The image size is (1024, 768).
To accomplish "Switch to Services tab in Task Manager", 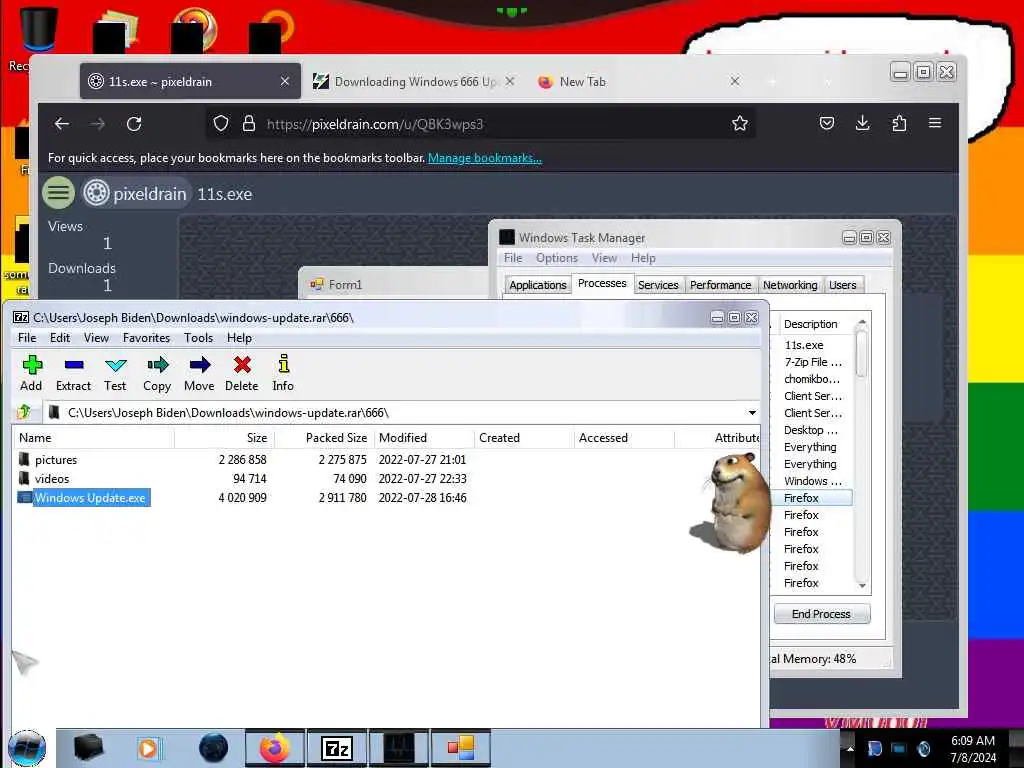I will pyautogui.click(x=658, y=285).
